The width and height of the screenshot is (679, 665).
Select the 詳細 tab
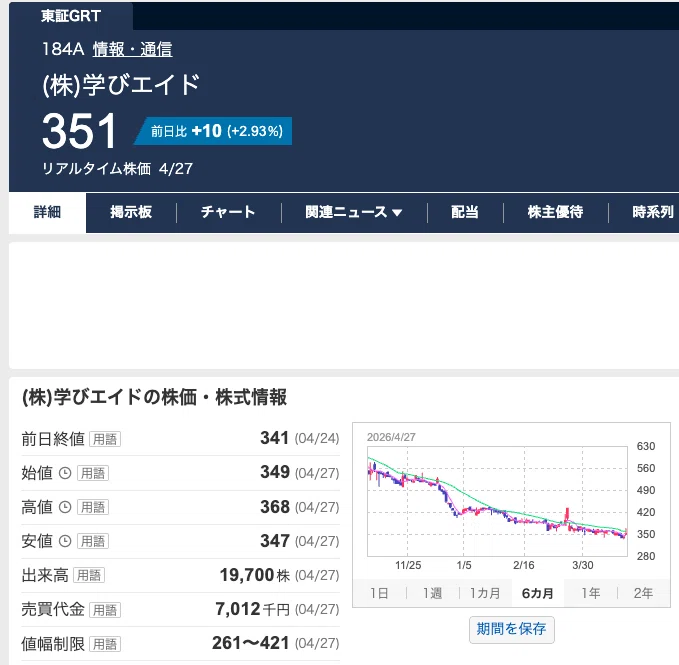point(48,213)
